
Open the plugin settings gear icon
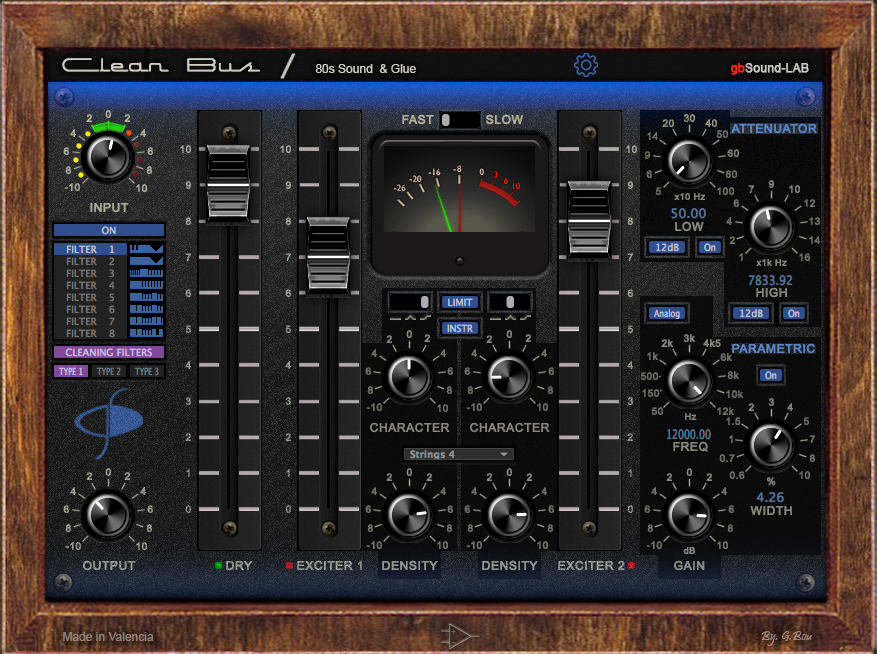[x=585, y=64]
